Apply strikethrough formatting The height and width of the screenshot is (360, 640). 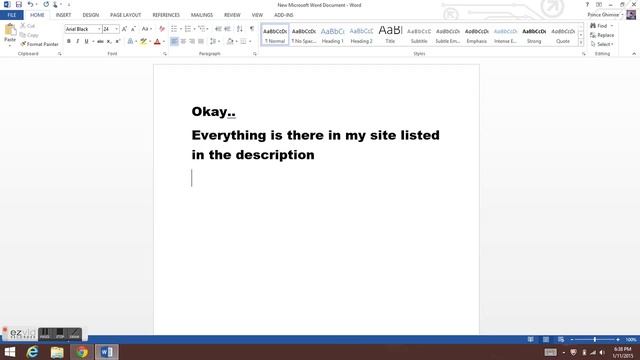tap(100, 41)
